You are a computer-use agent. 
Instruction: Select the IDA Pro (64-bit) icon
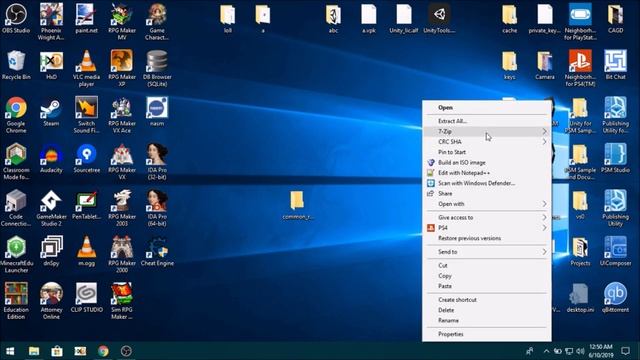[157, 208]
